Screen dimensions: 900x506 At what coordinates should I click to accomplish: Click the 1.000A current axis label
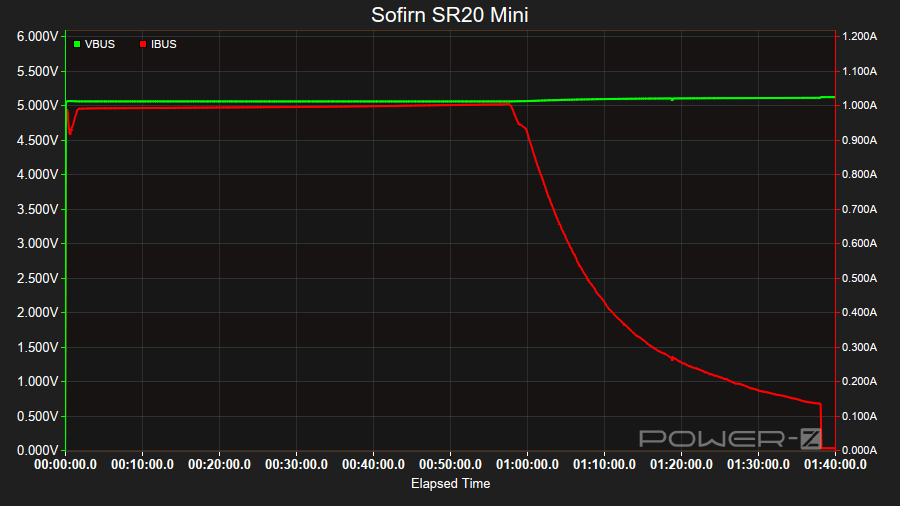(x=859, y=106)
